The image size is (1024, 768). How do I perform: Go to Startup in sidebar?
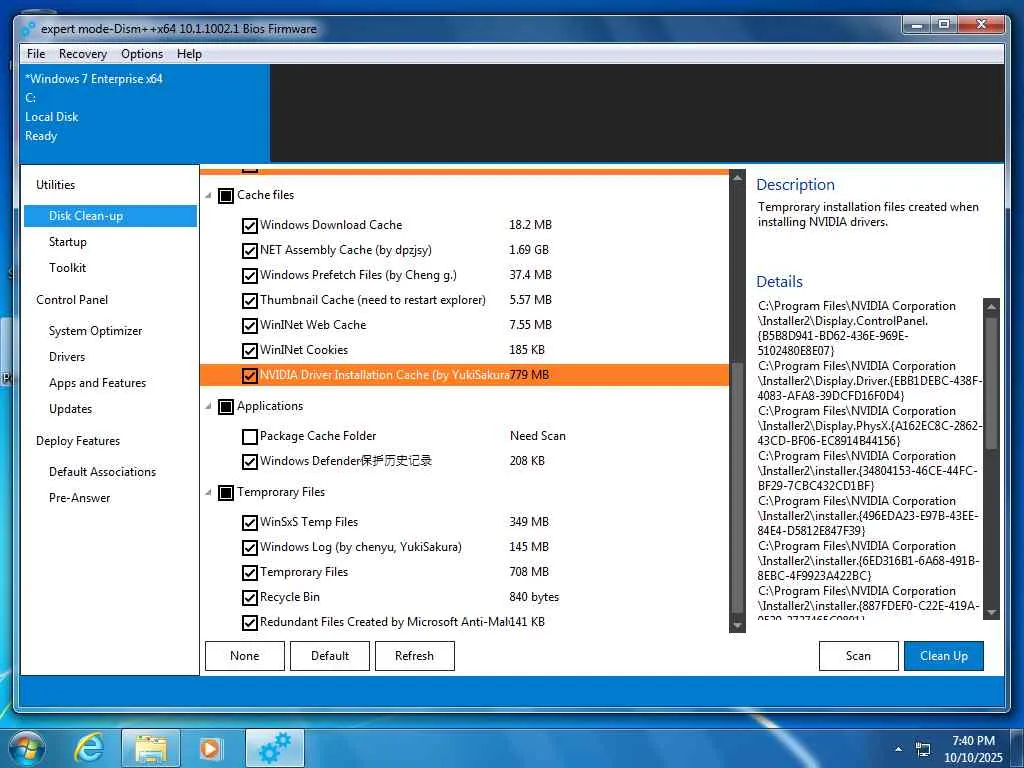coord(68,242)
